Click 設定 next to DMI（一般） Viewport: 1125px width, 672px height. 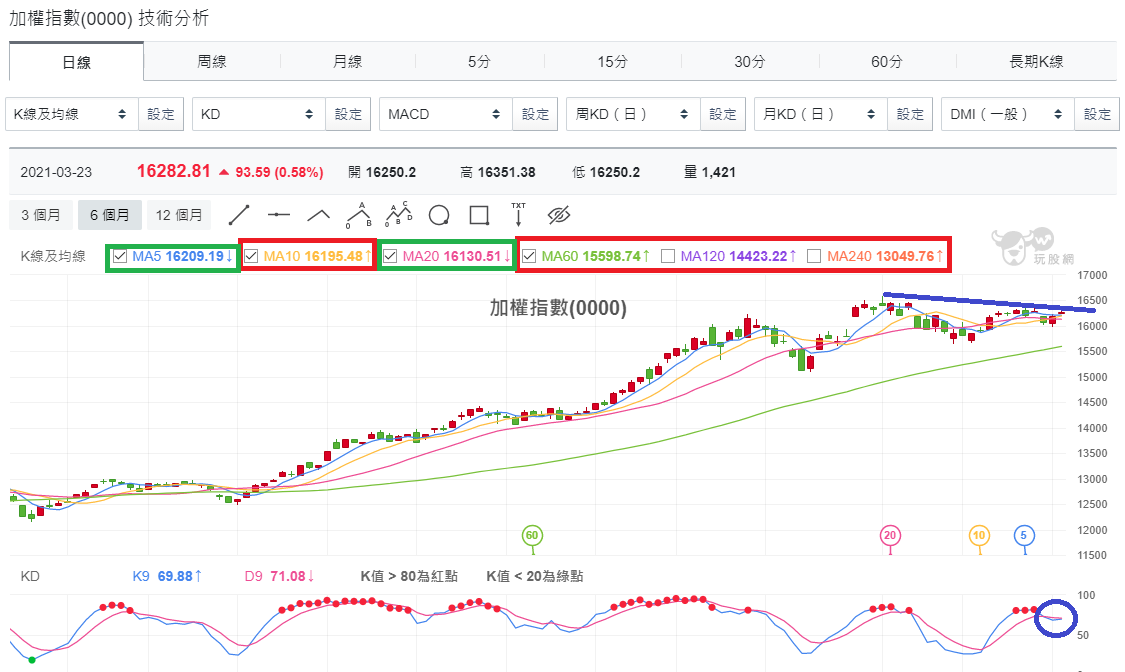coord(1097,114)
